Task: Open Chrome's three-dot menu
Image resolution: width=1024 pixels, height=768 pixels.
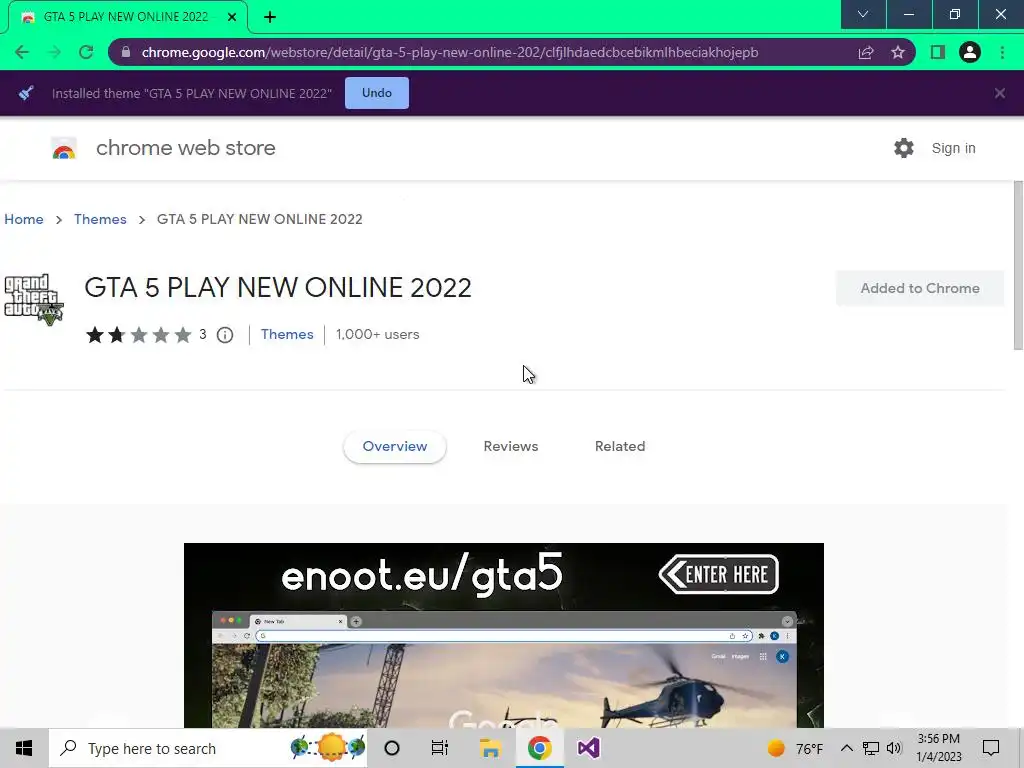Action: pyautogui.click(x=1002, y=52)
